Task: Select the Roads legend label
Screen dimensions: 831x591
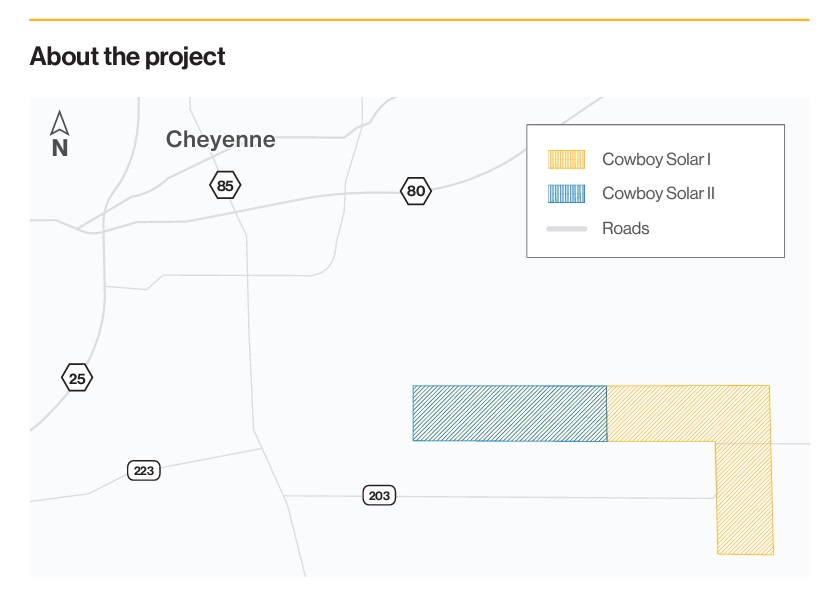Action: point(625,228)
